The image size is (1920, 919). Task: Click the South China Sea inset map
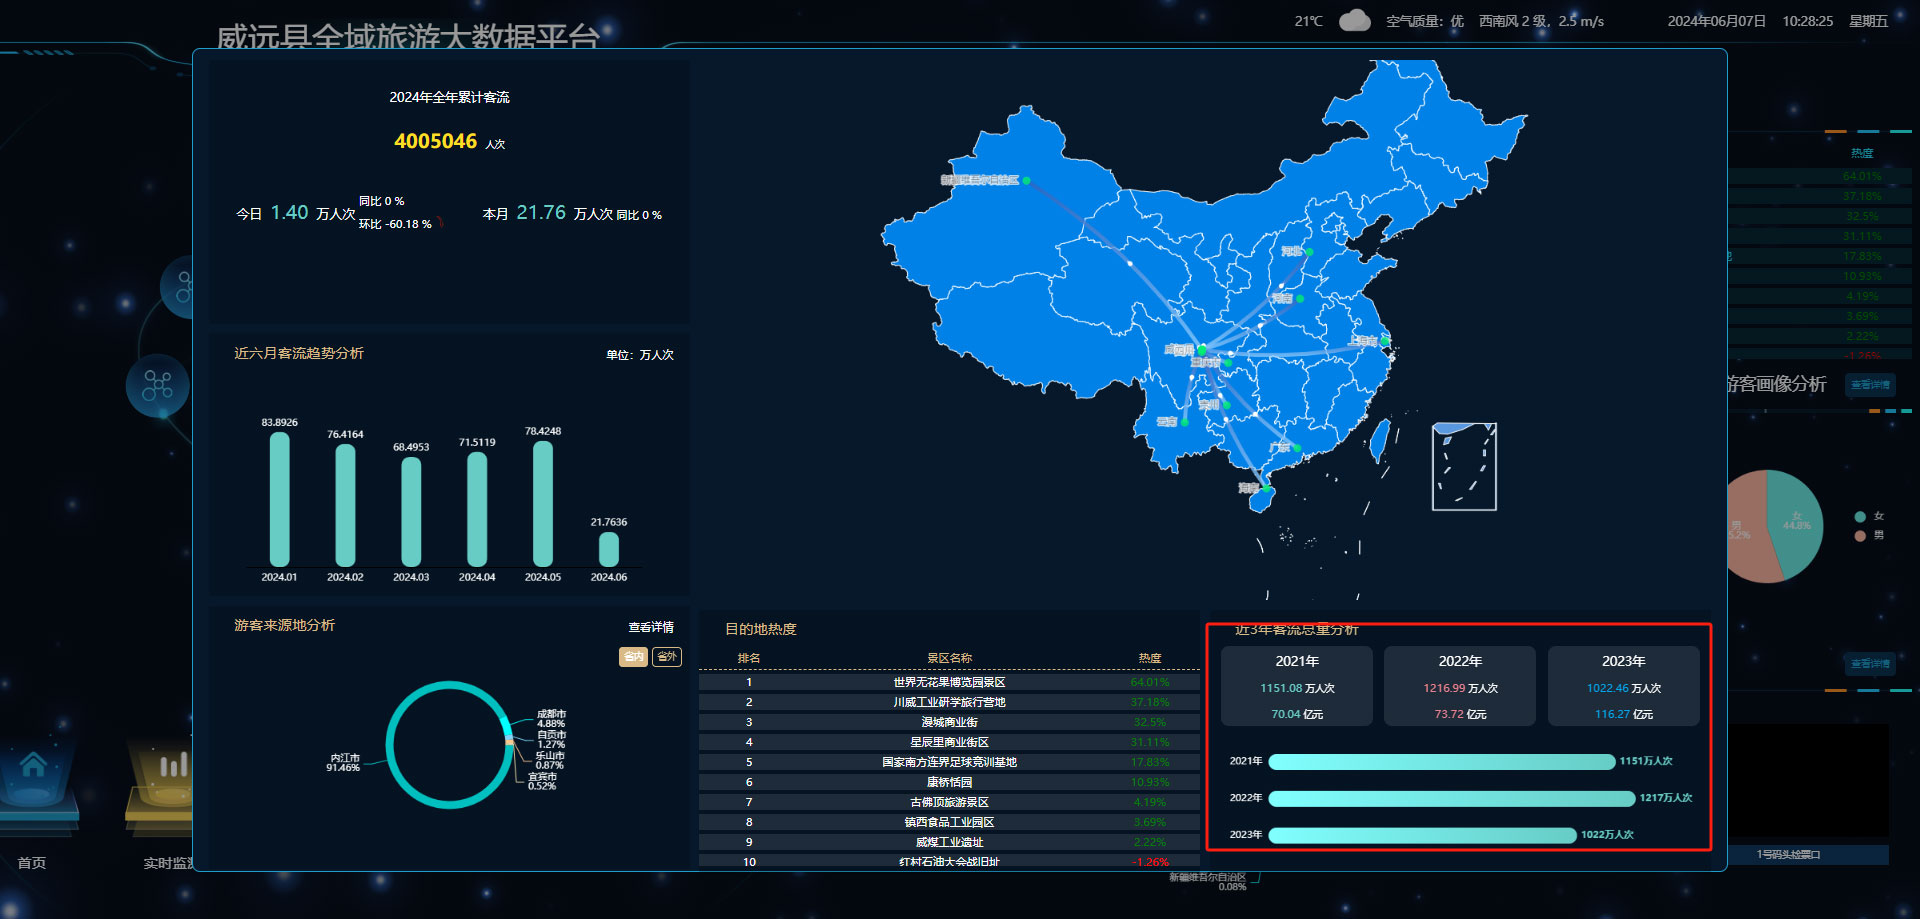point(1464,467)
